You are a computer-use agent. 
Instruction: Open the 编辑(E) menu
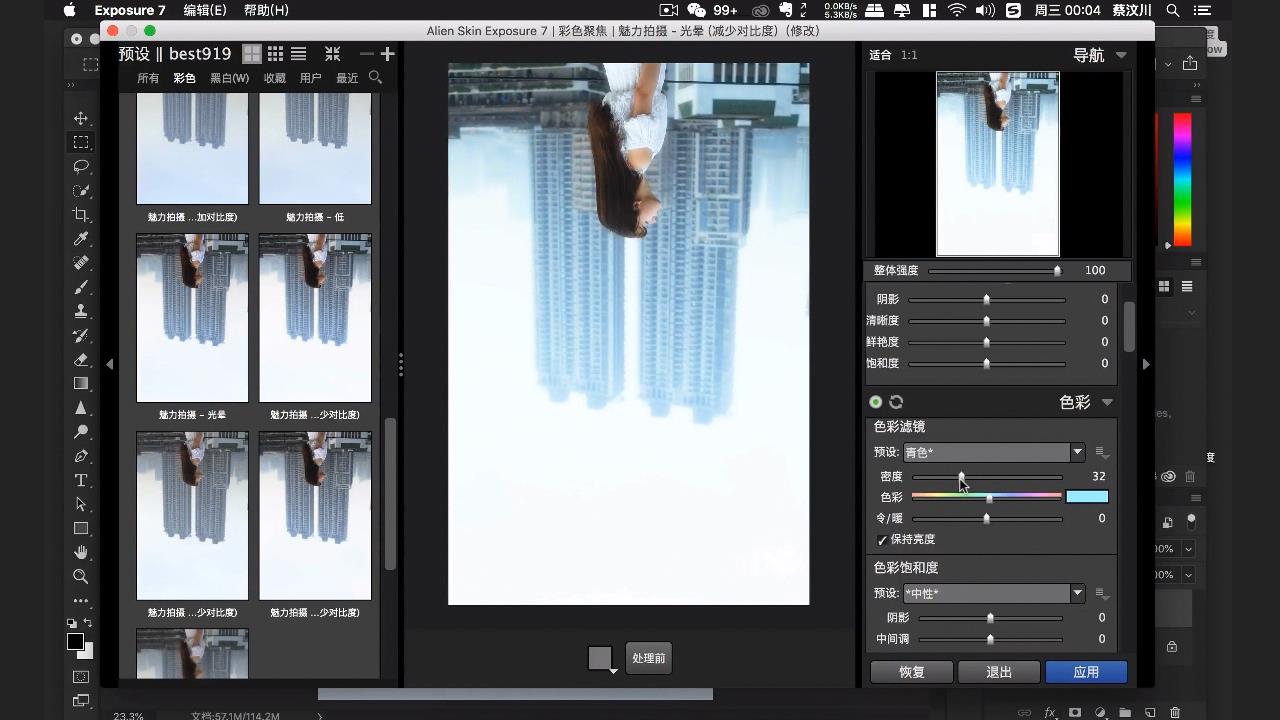point(205,10)
